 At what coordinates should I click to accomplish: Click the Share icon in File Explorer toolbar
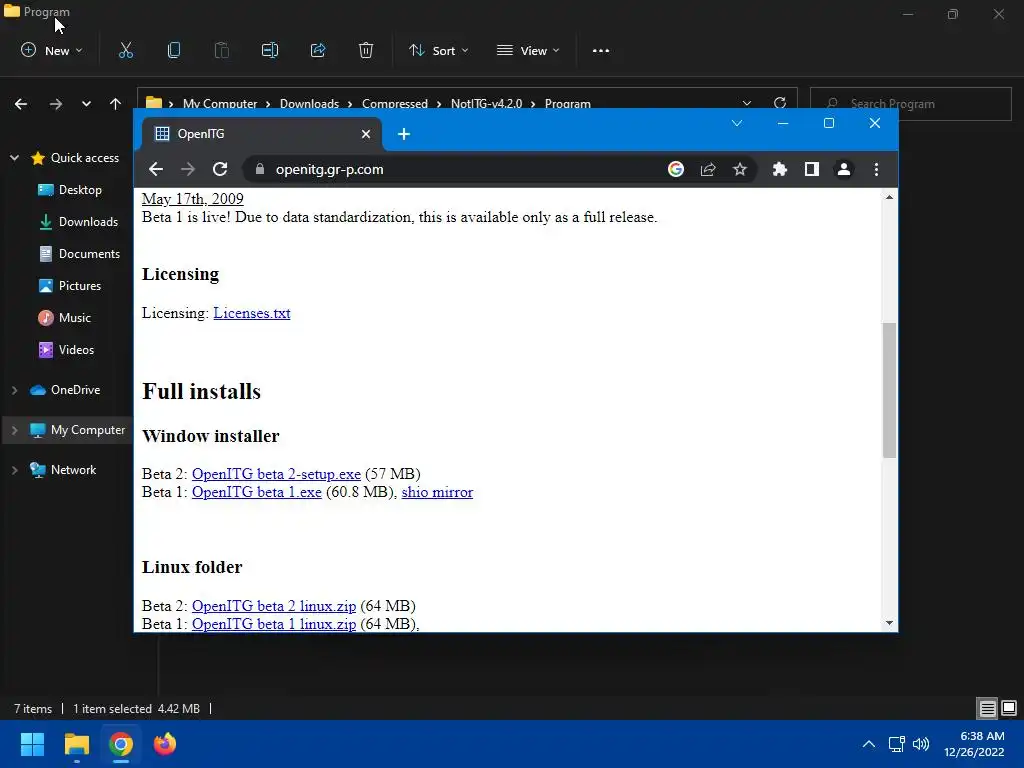point(318,50)
